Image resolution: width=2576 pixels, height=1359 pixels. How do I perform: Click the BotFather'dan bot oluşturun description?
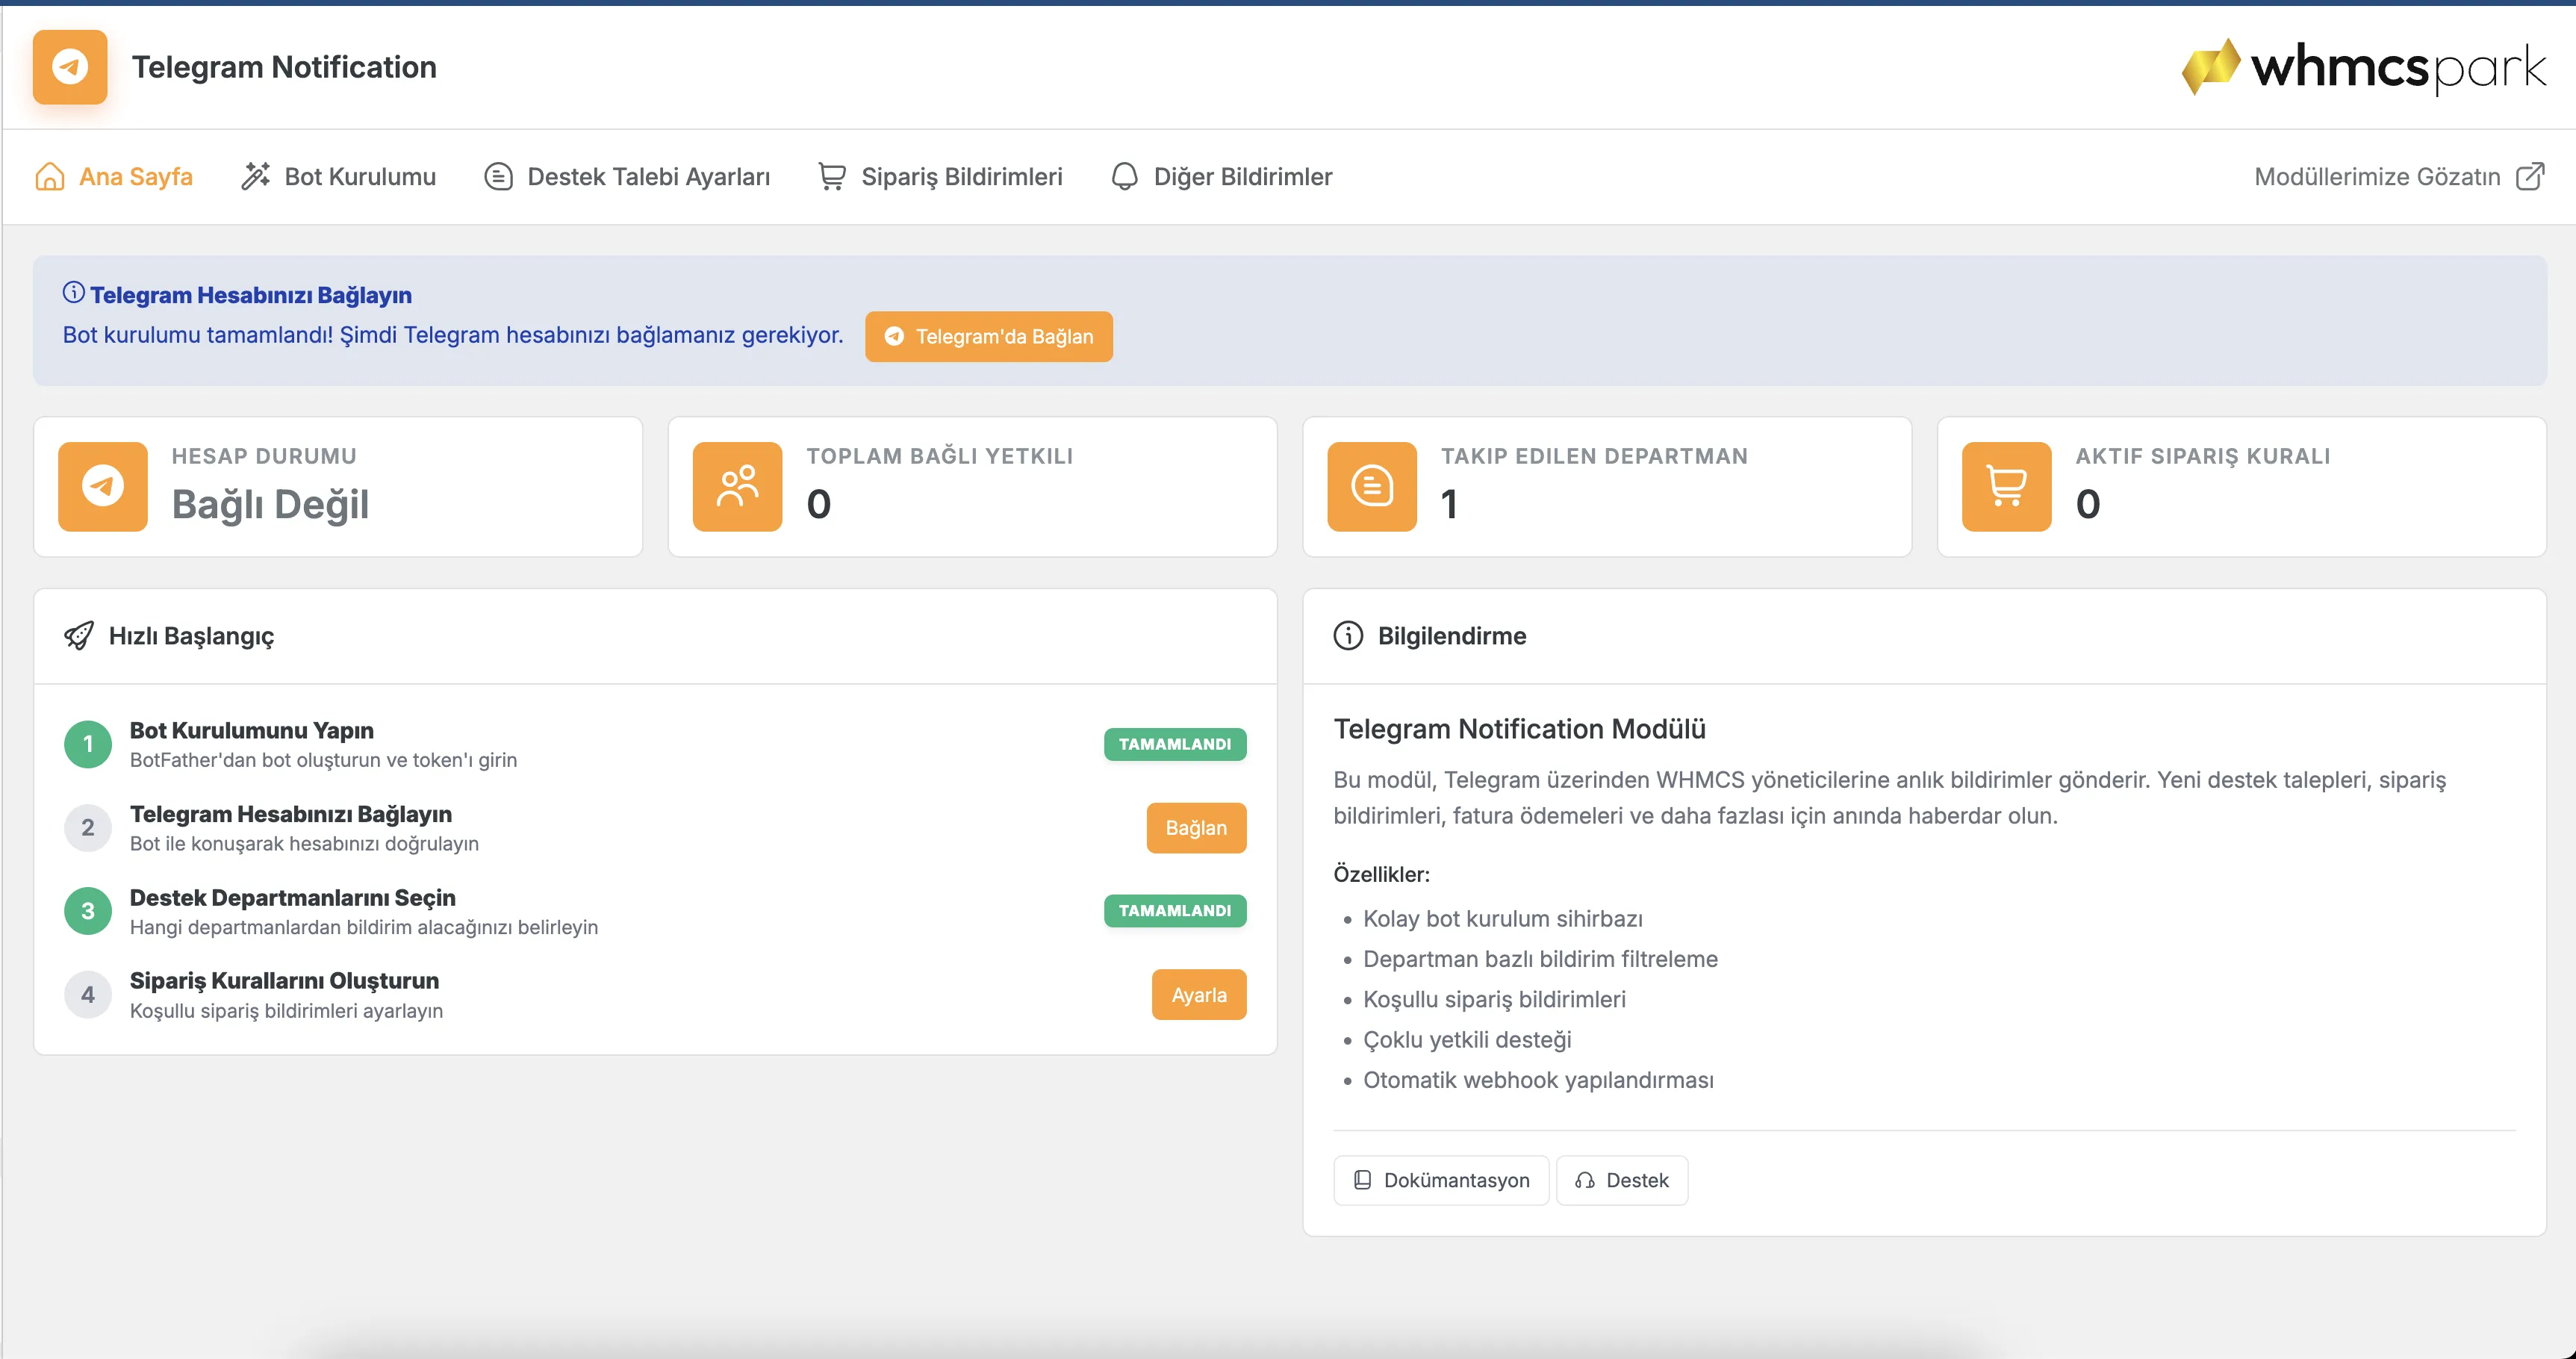tap(323, 760)
